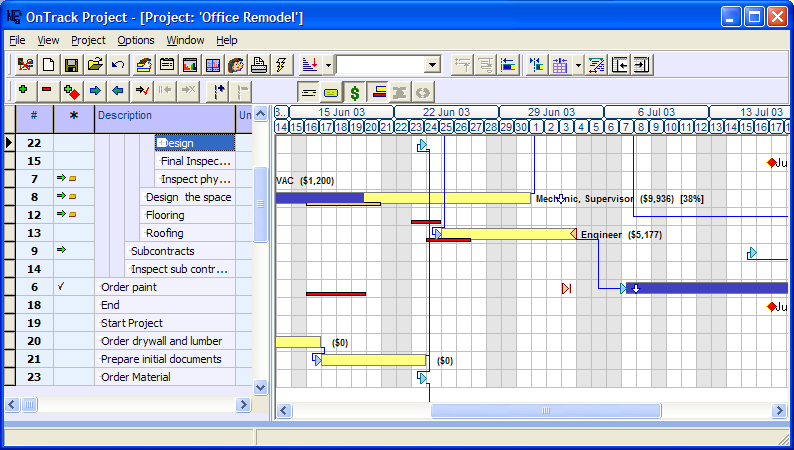Toggle the dollar sign cost display
The height and width of the screenshot is (450, 794).
pyautogui.click(x=354, y=92)
